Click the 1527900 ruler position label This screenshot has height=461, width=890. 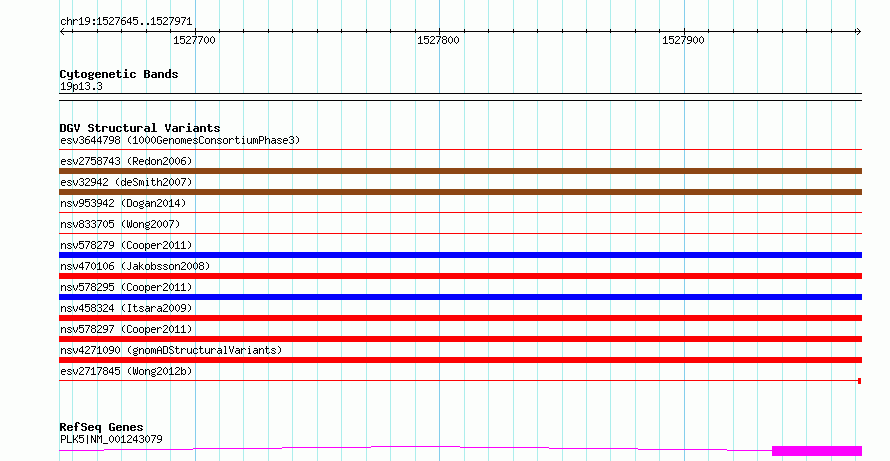coord(683,40)
